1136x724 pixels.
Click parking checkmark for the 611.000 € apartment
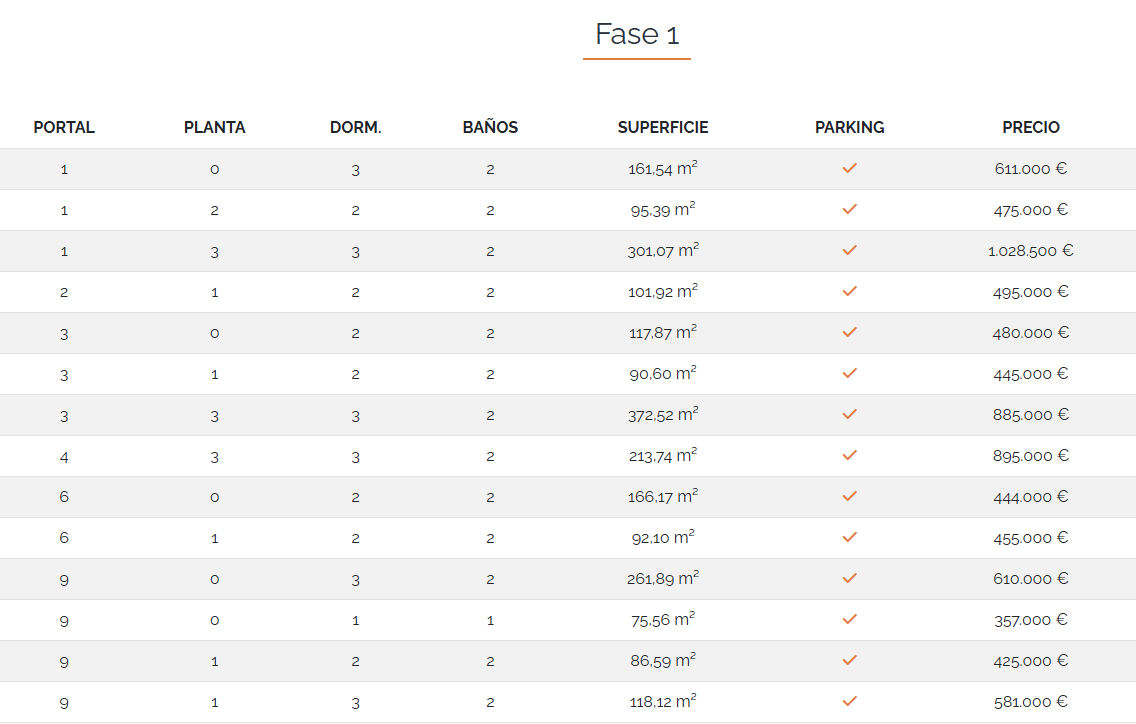(849, 169)
